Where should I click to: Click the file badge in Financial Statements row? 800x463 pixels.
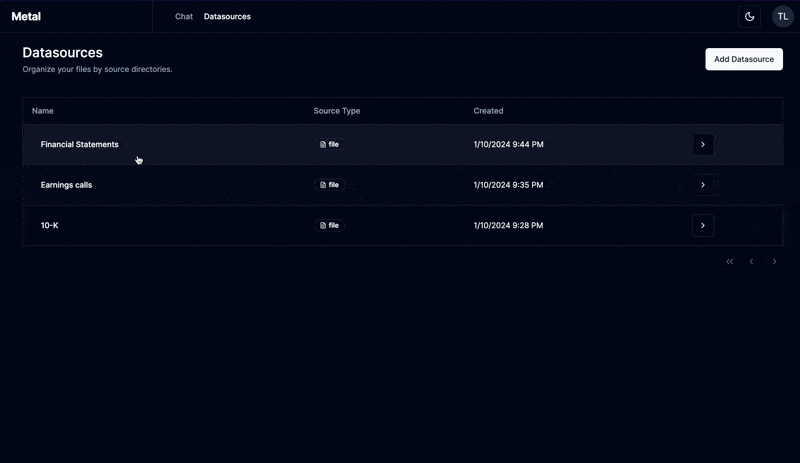329,144
